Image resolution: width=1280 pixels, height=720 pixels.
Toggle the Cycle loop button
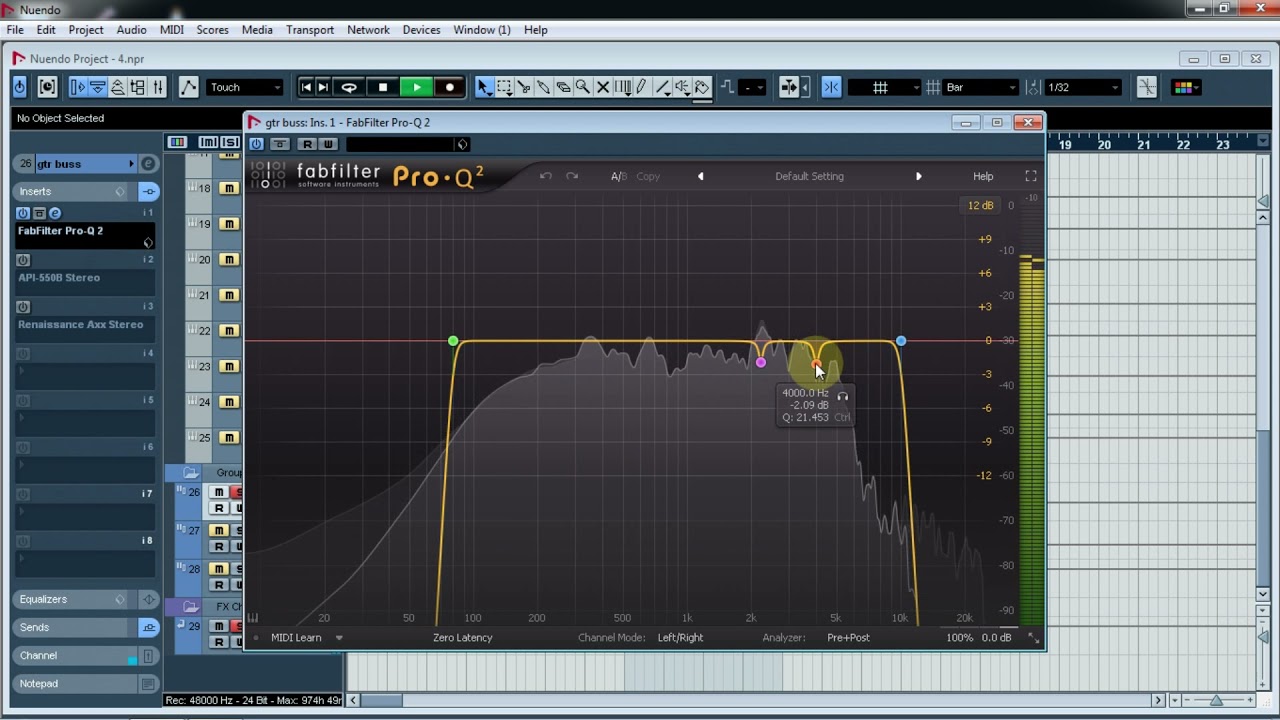point(349,87)
